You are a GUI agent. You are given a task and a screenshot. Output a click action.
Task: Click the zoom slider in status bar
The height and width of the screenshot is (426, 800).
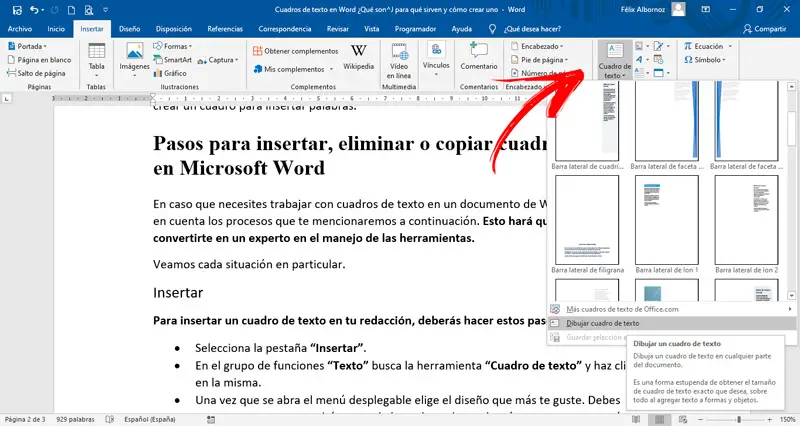734,419
